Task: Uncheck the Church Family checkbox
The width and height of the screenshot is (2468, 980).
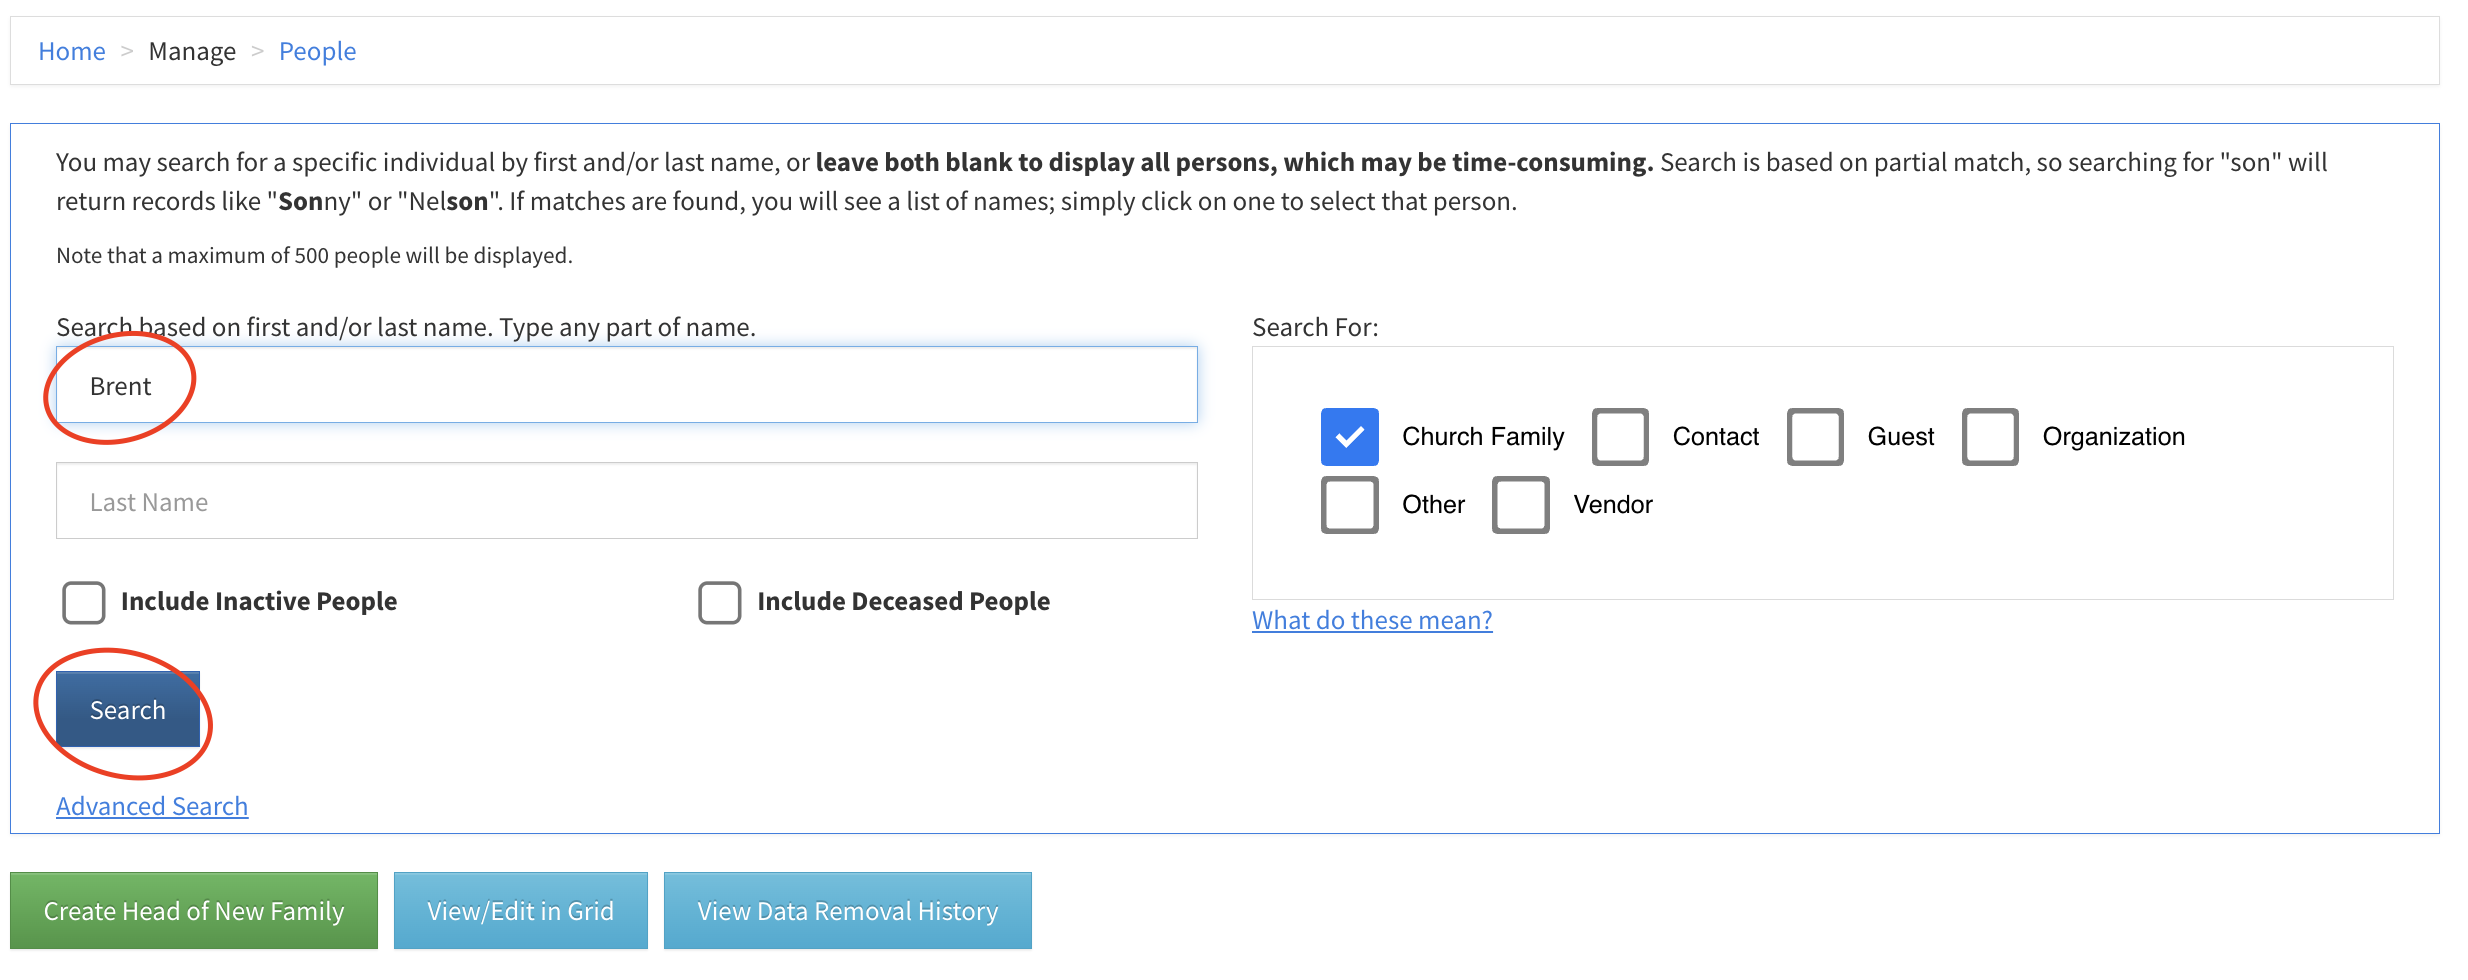Action: 1349,437
